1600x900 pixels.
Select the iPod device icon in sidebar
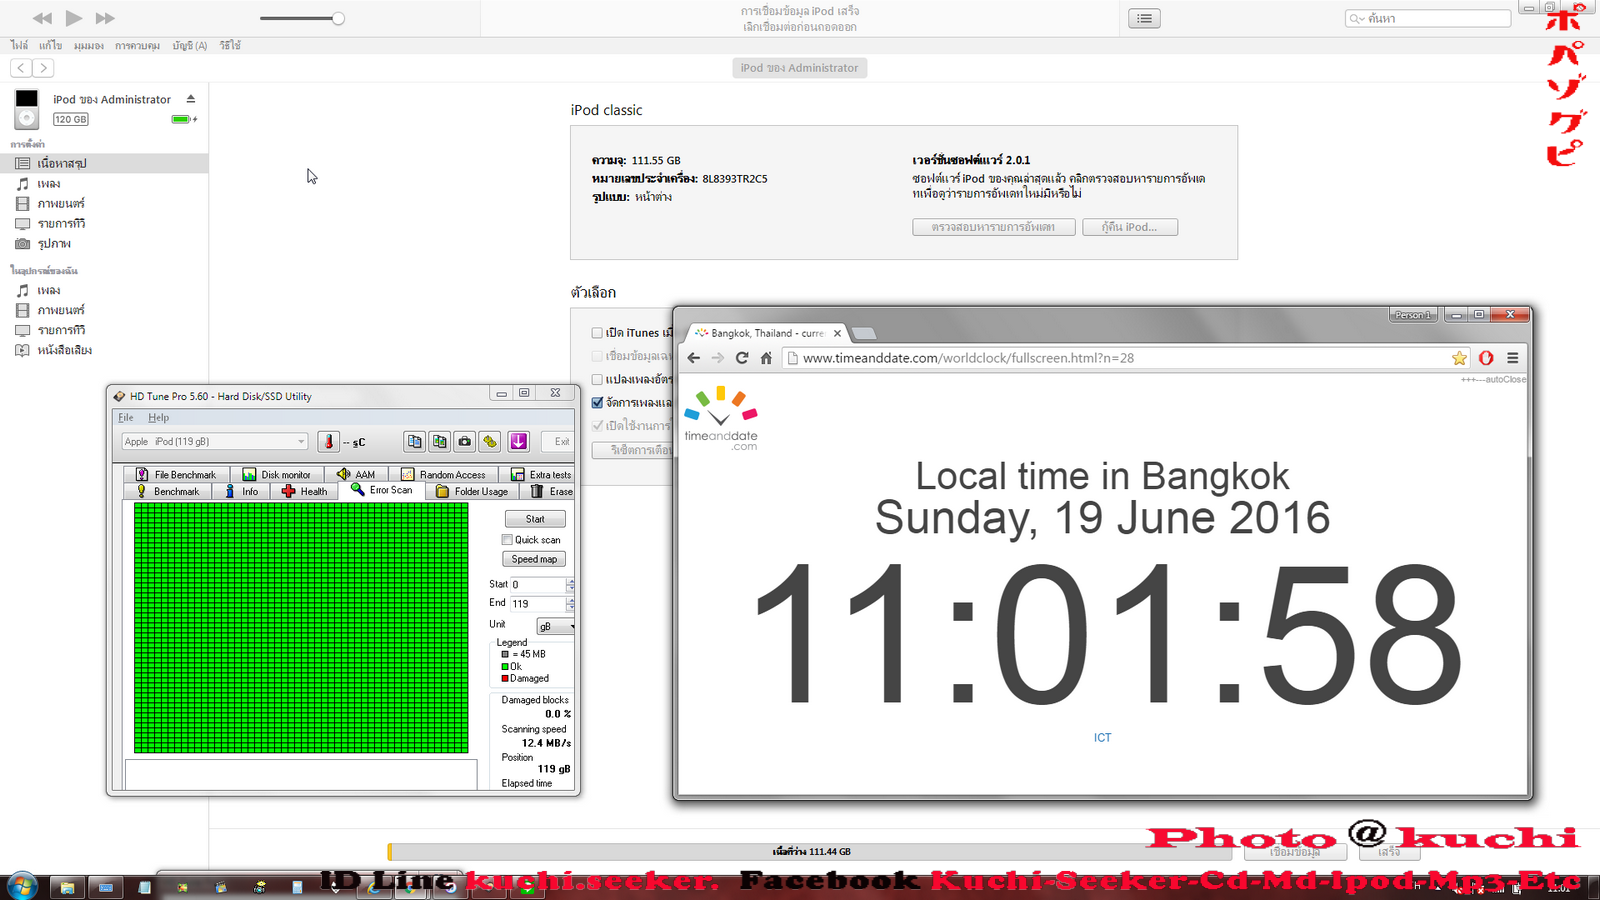pyautogui.click(x=27, y=108)
